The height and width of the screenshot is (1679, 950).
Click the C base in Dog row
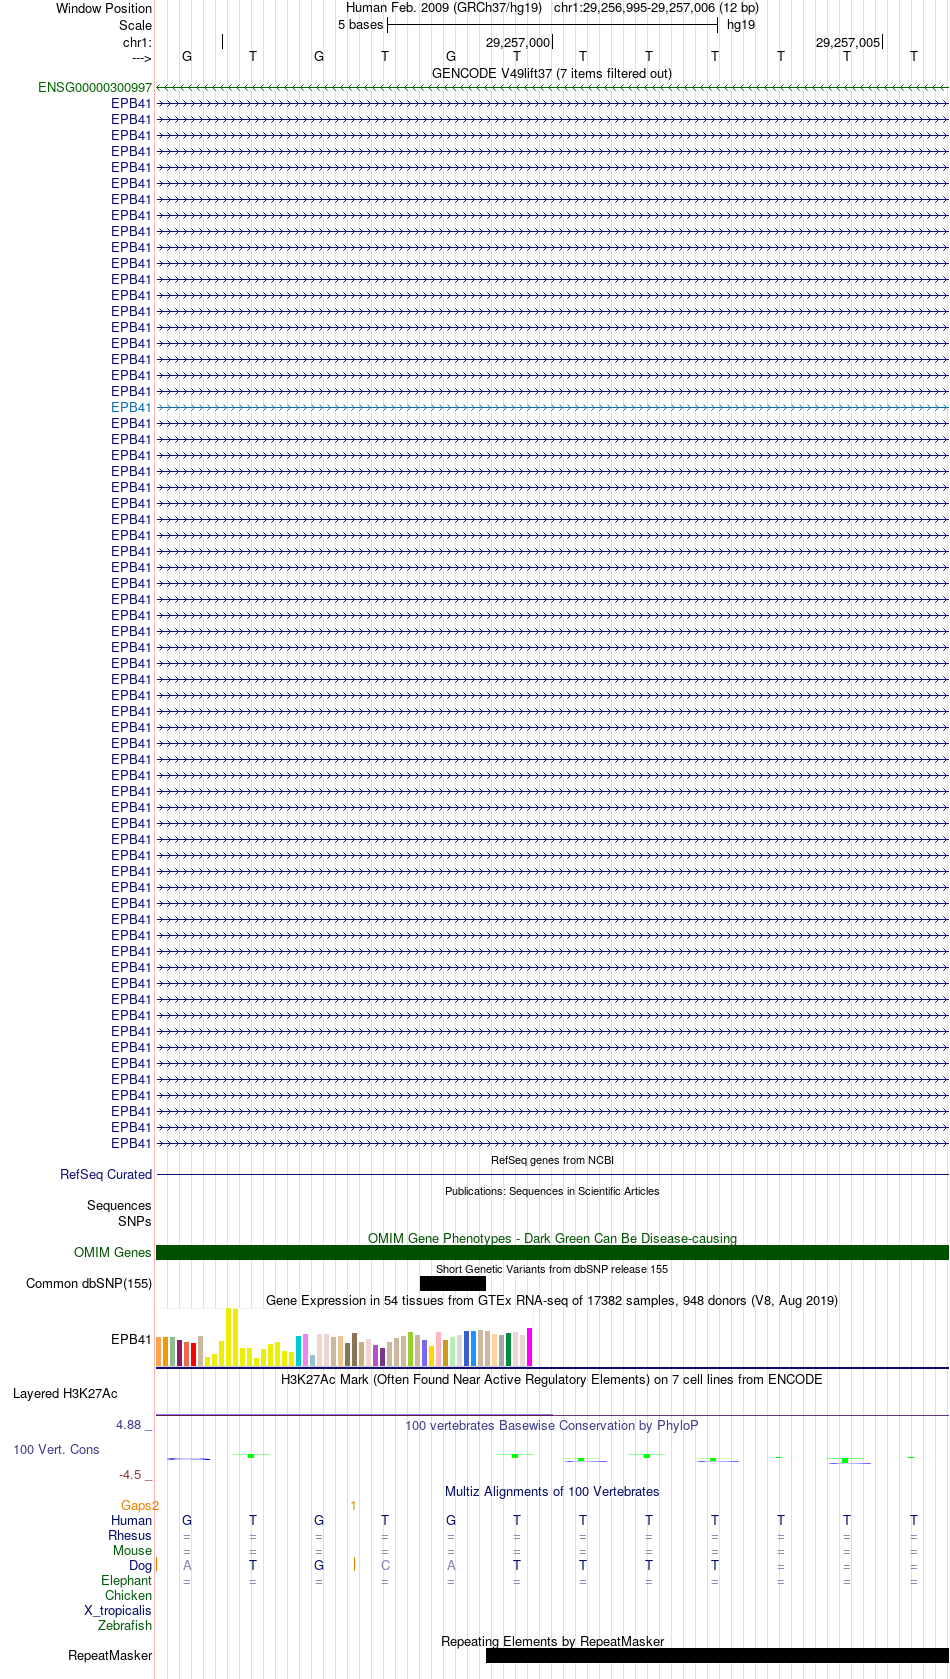pyautogui.click(x=385, y=1565)
